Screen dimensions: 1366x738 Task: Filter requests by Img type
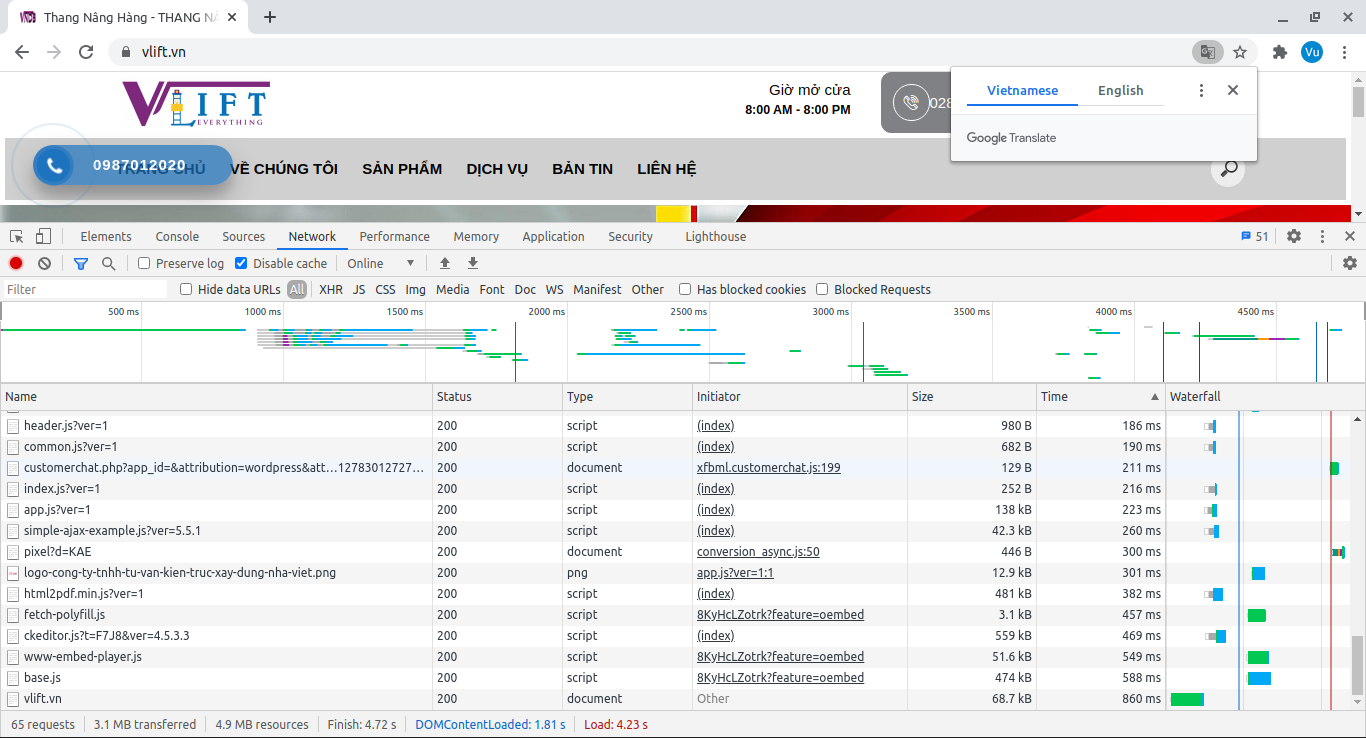click(416, 289)
